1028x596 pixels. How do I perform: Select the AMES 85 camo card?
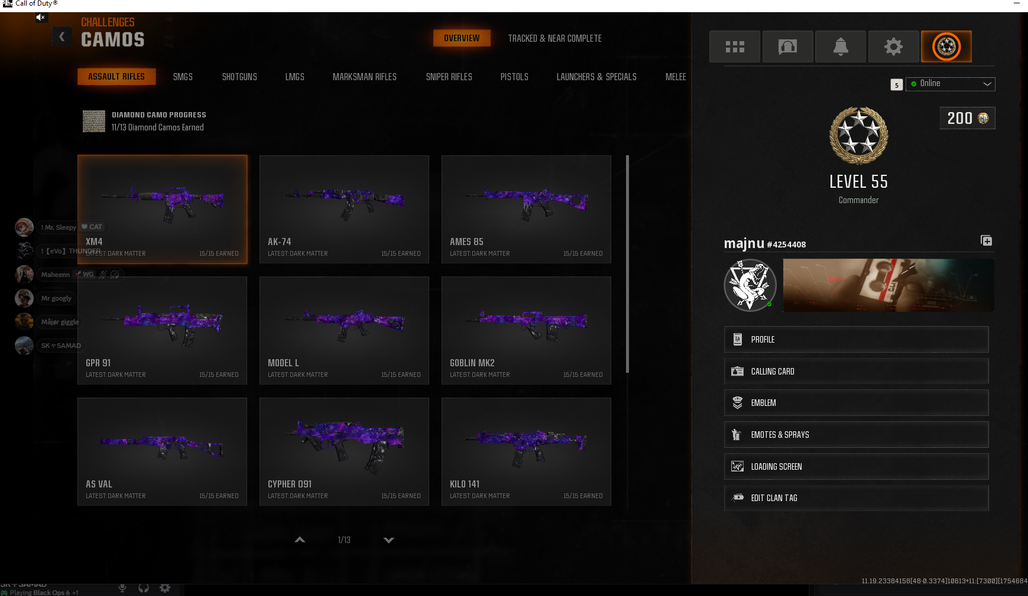pyautogui.click(x=526, y=209)
